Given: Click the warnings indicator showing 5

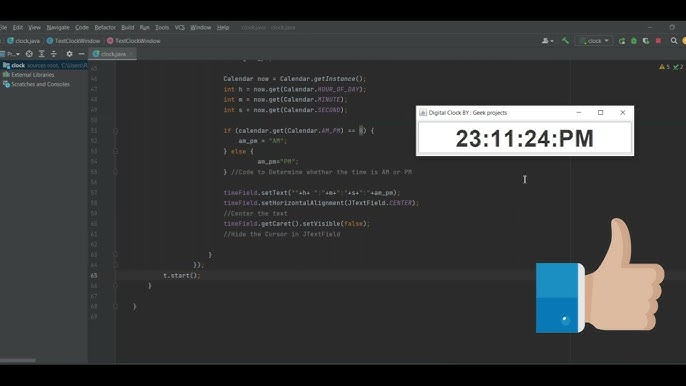Looking at the screenshot, I should [664, 67].
